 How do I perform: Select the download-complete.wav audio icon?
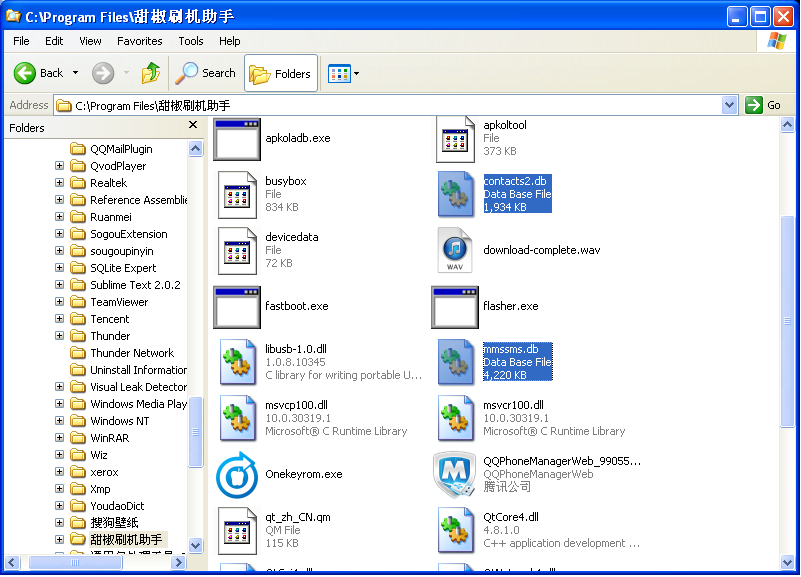point(455,251)
